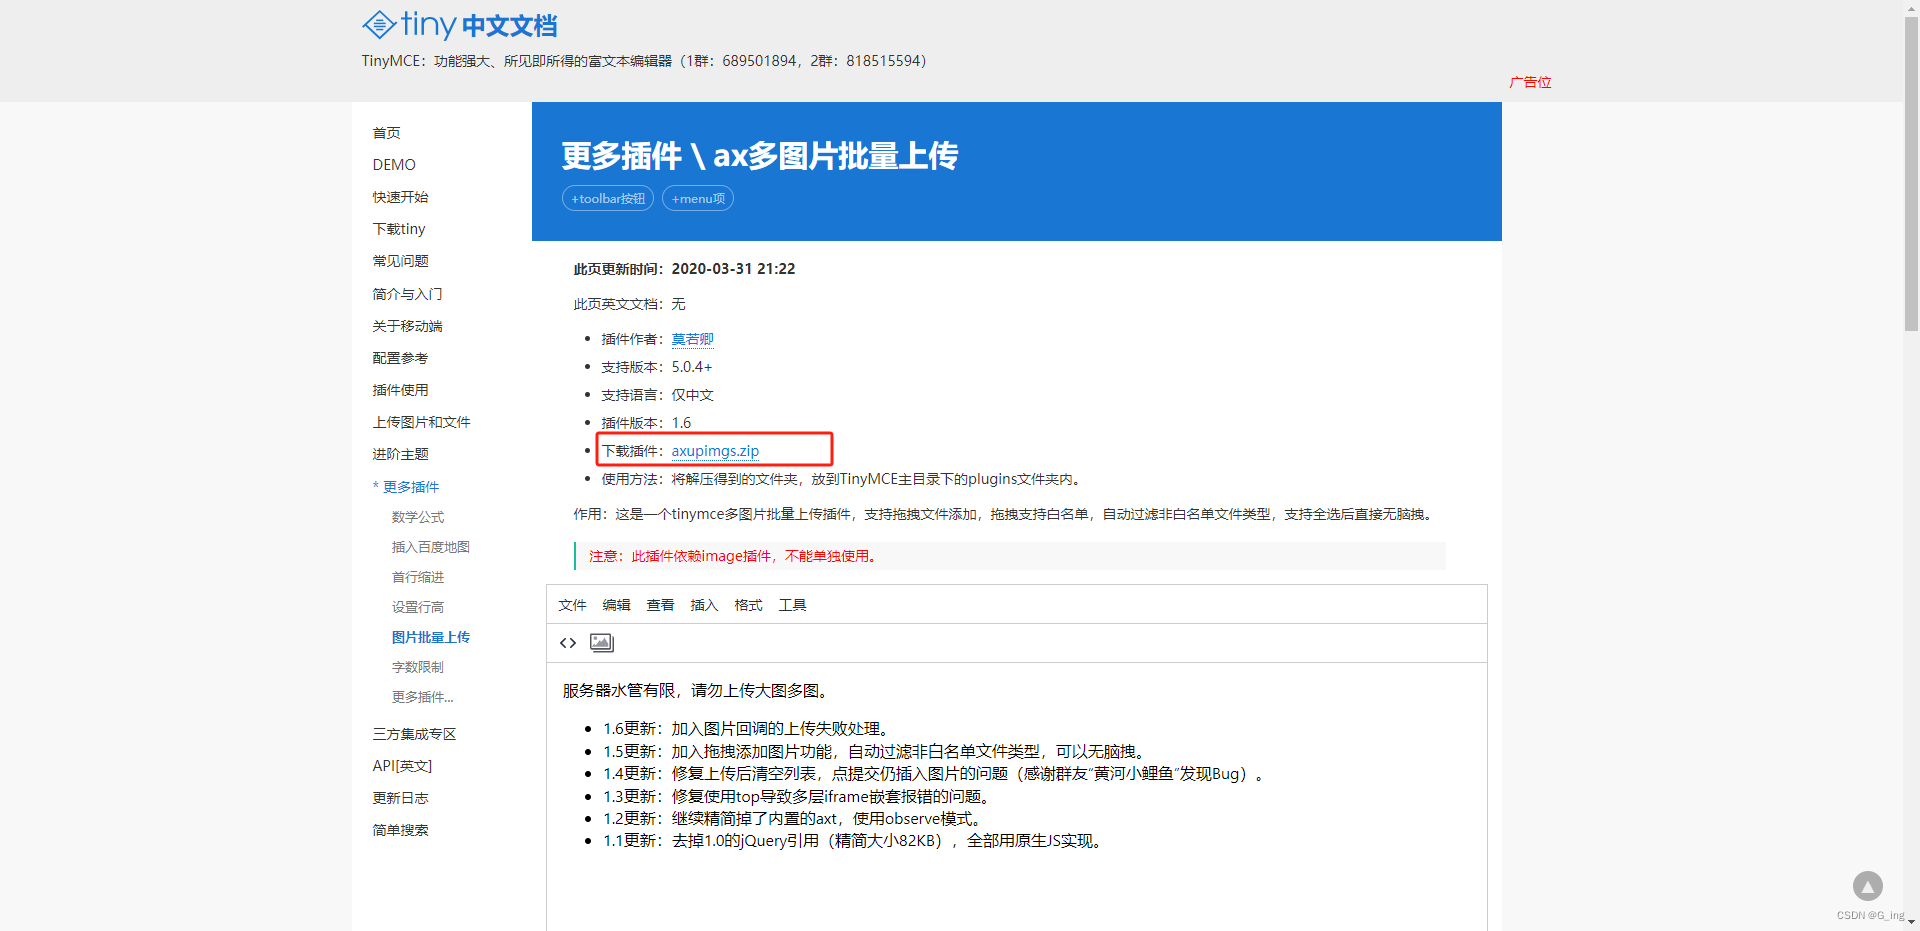
Task: Collapse the 更多插件 sidebar section
Action: click(406, 487)
